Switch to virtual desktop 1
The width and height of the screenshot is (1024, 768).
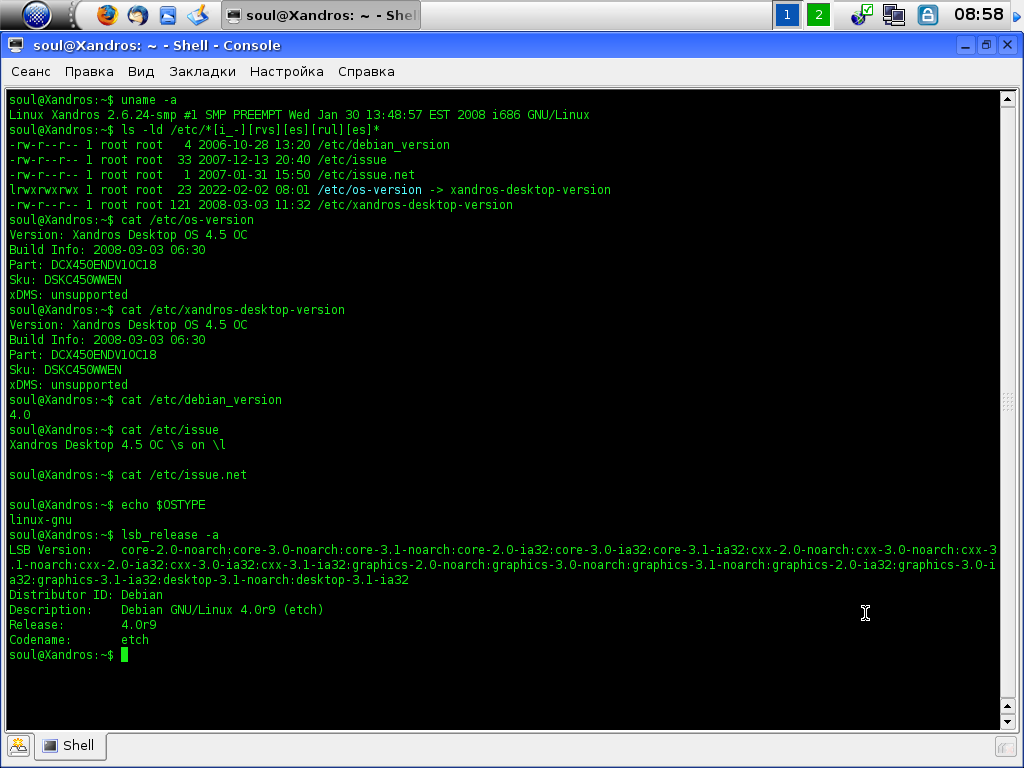787,14
